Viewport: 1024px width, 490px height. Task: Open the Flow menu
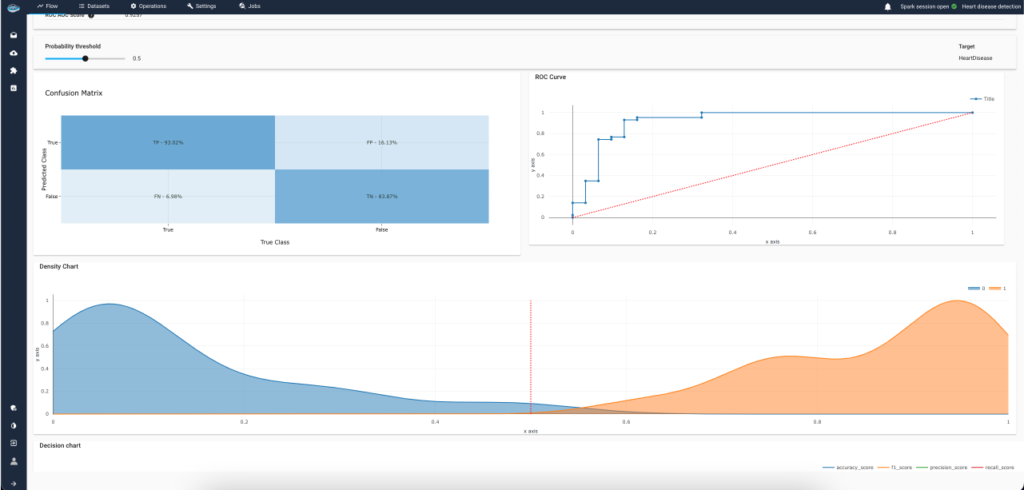[x=46, y=6]
